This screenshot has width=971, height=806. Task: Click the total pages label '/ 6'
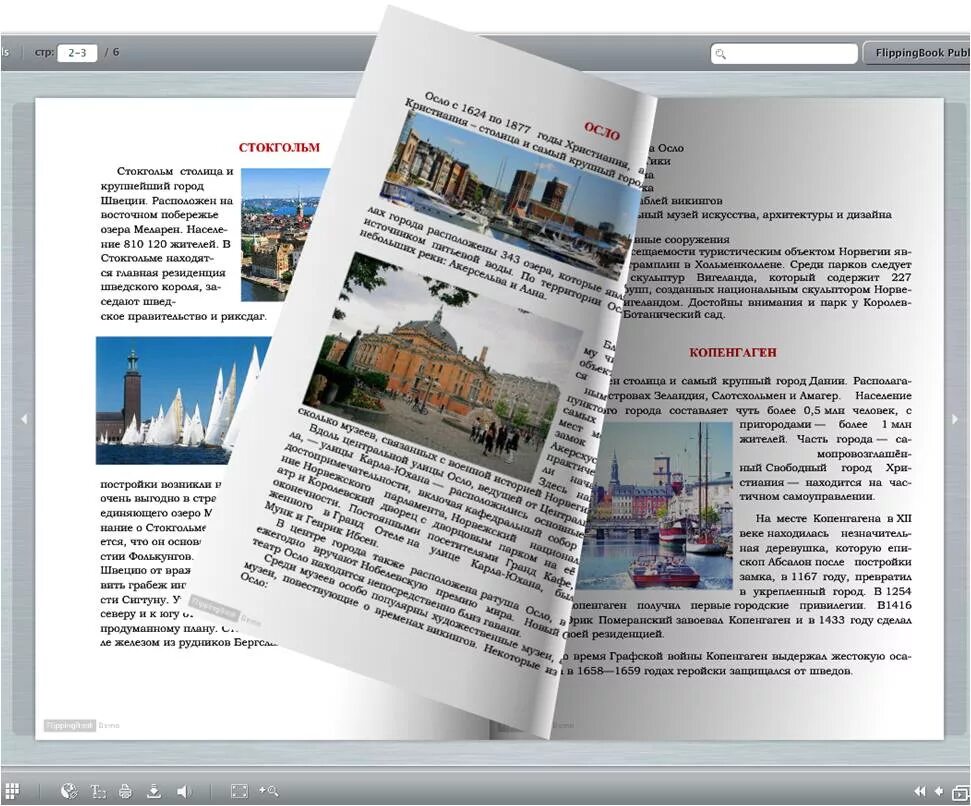click(112, 52)
